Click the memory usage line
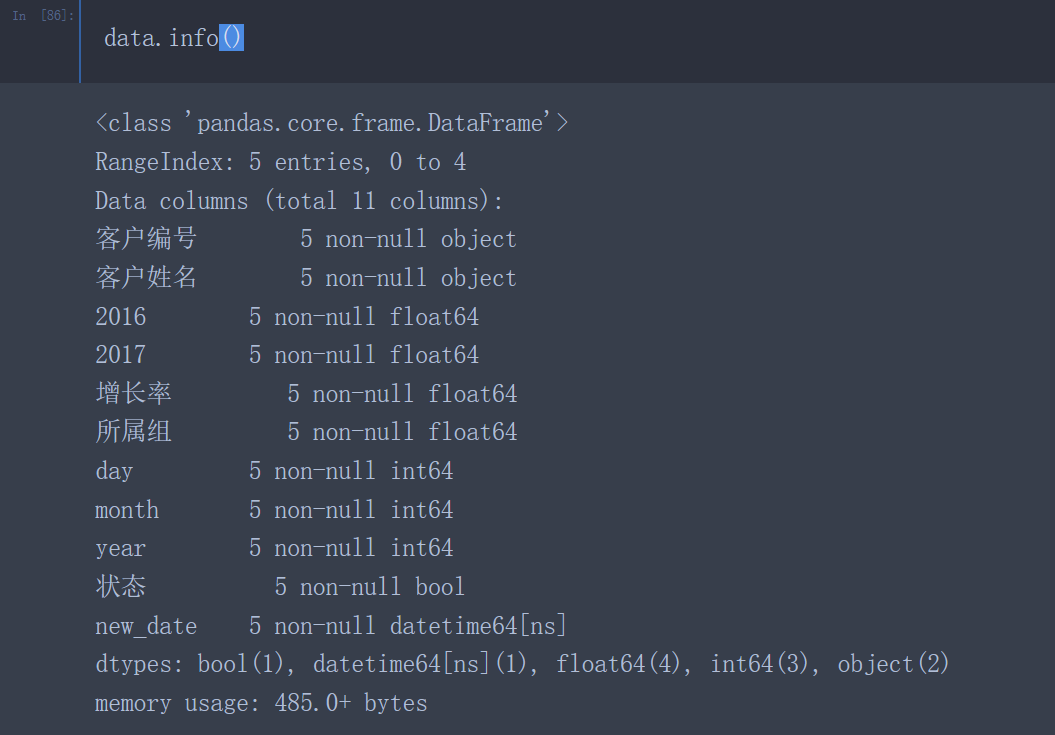1055x735 pixels. pyautogui.click(x=261, y=703)
